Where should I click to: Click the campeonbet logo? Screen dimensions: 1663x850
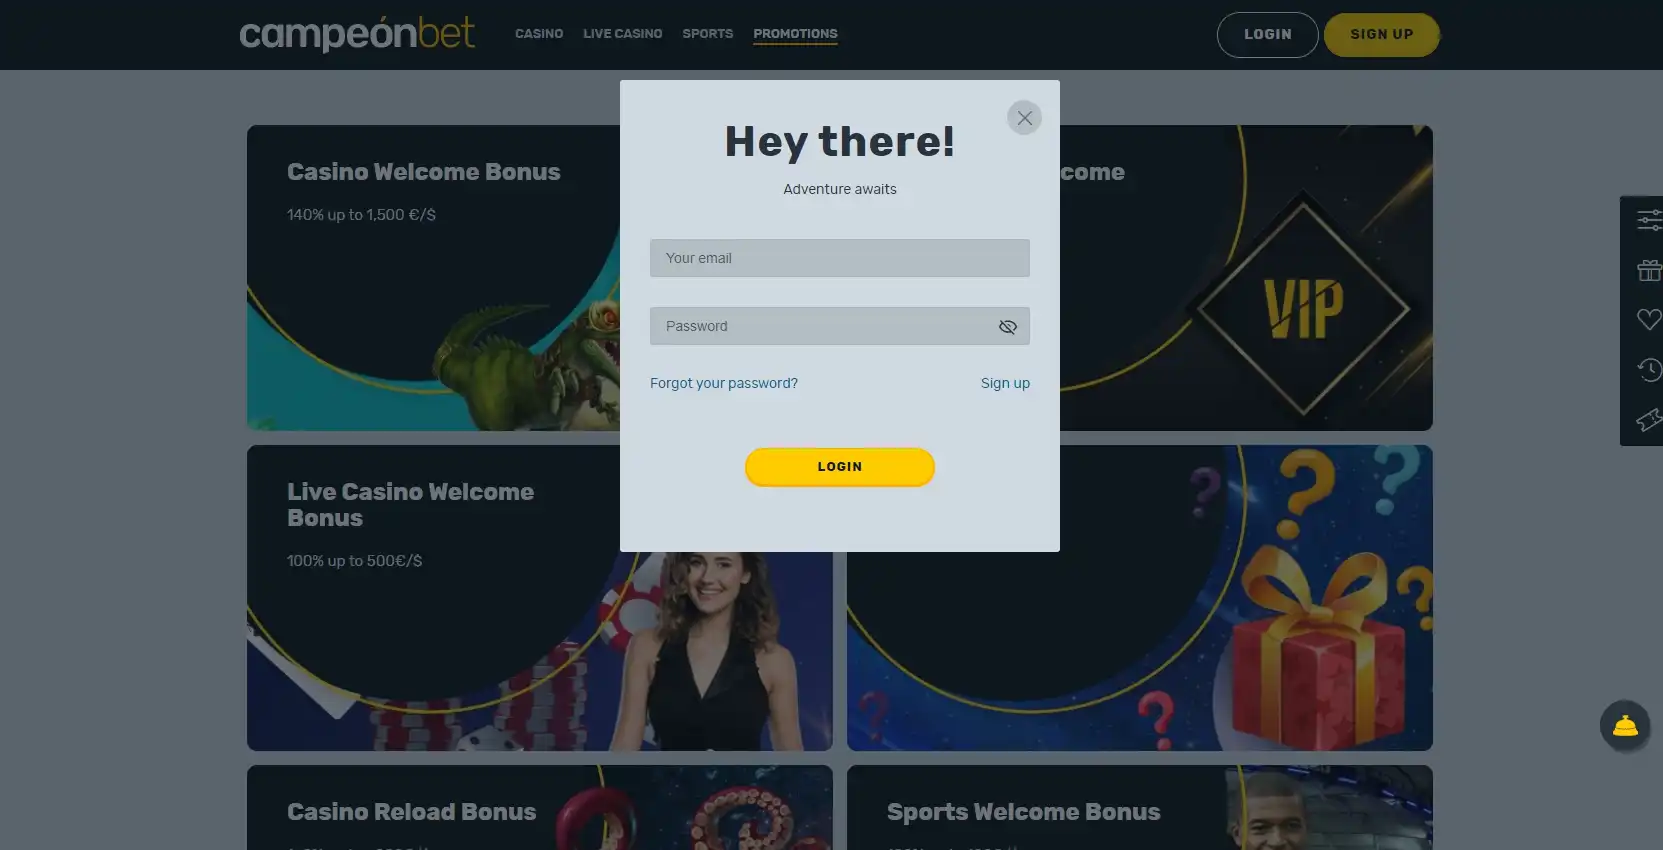click(357, 34)
